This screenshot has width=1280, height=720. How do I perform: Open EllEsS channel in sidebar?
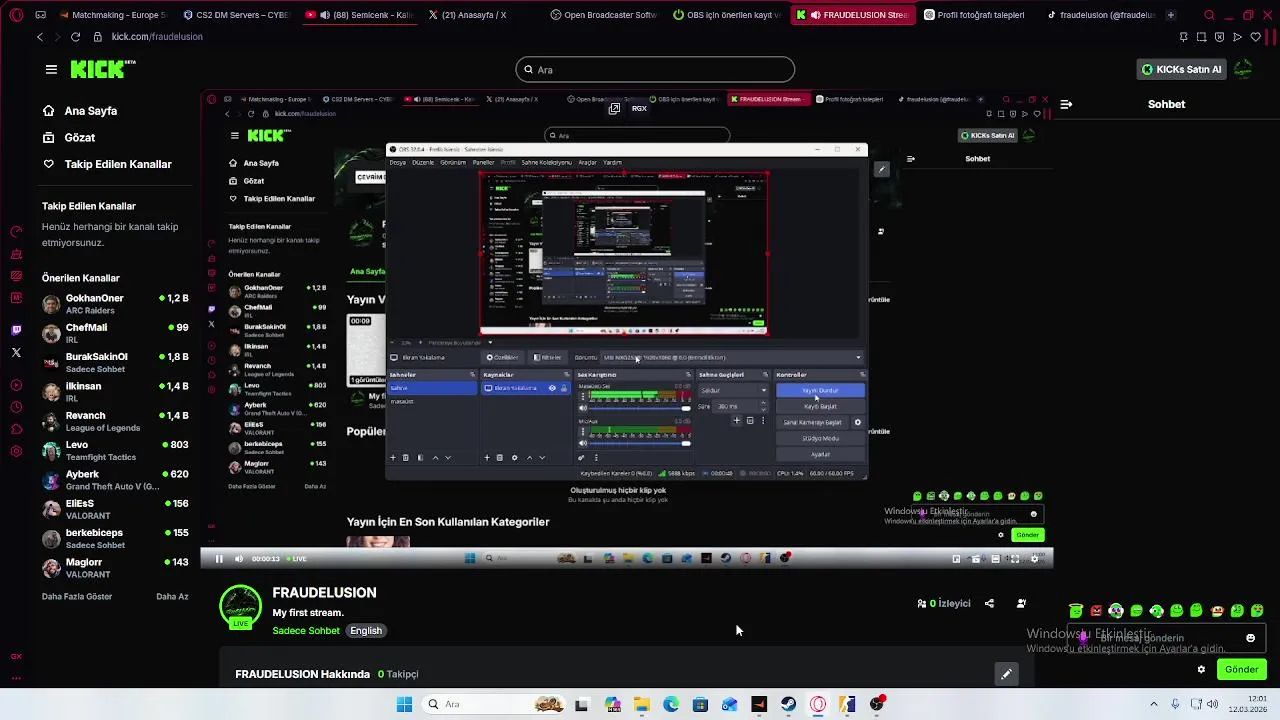pos(115,509)
